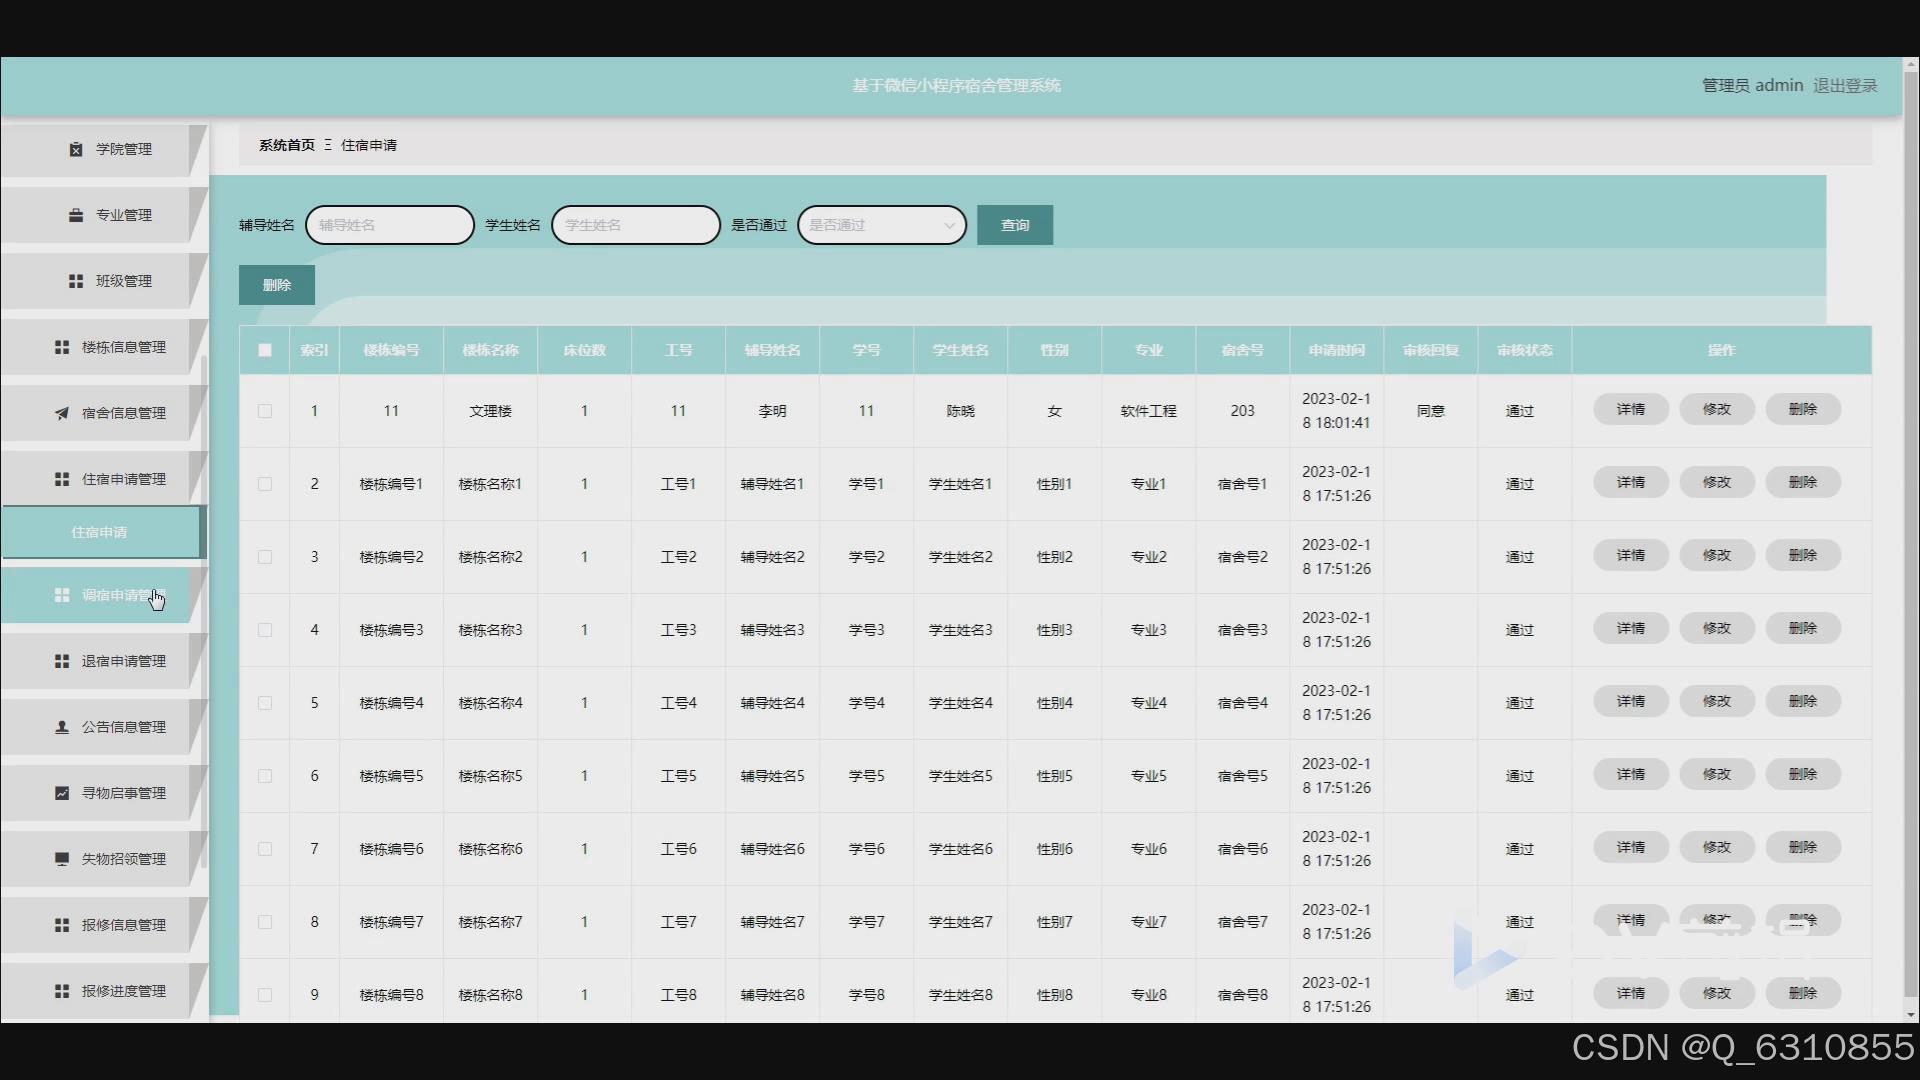This screenshot has width=1920, height=1080.
Task: Select the 住宿申请 submenu item
Action: [x=99, y=532]
